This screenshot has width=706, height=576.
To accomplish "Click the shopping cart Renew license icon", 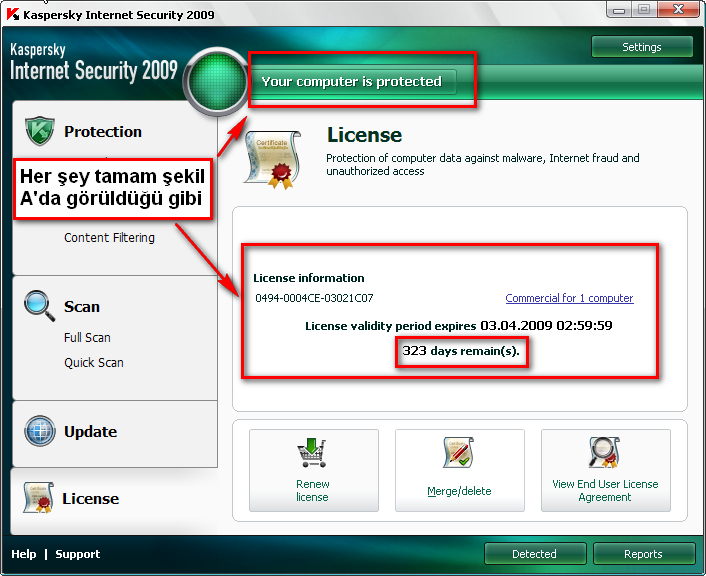I will pos(312,453).
